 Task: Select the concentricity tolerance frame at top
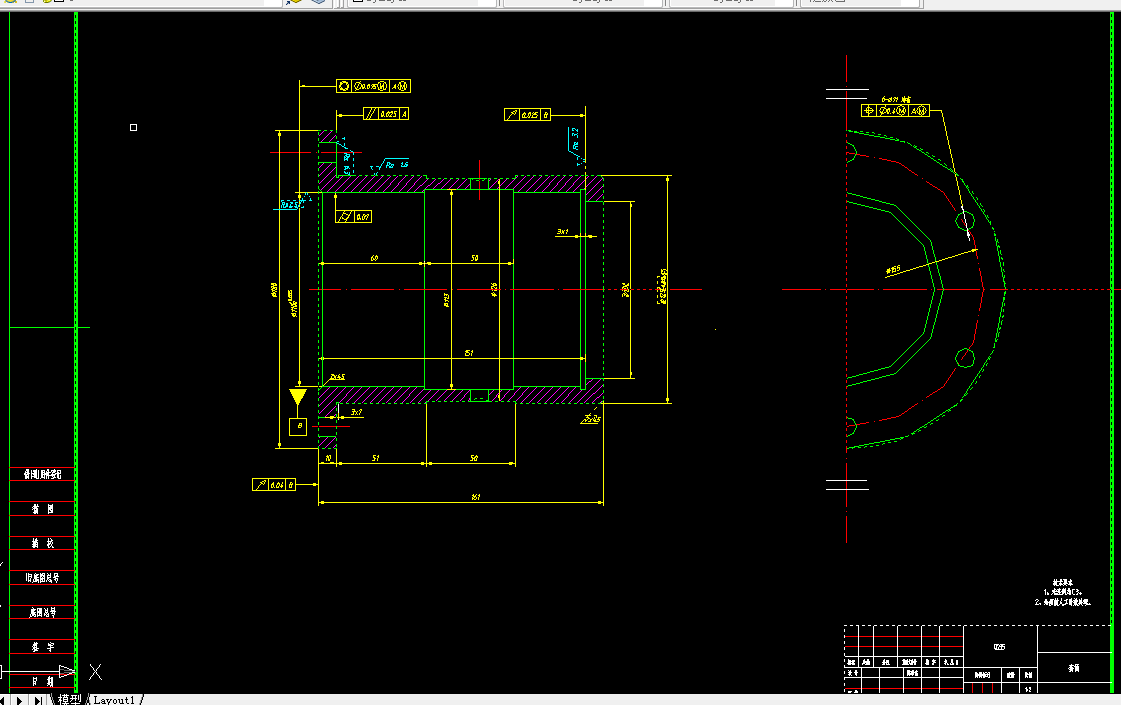click(373, 86)
